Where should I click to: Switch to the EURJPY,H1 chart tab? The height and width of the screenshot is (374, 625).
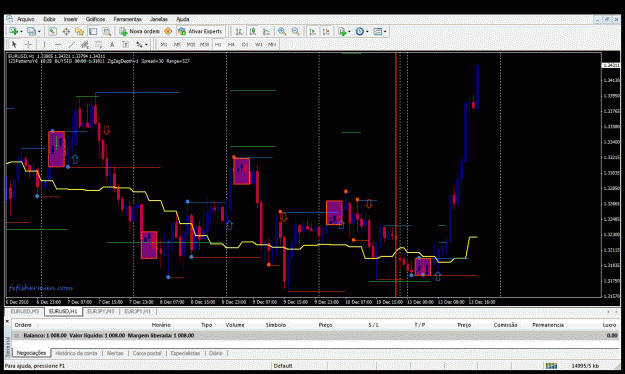(x=137, y=311)
